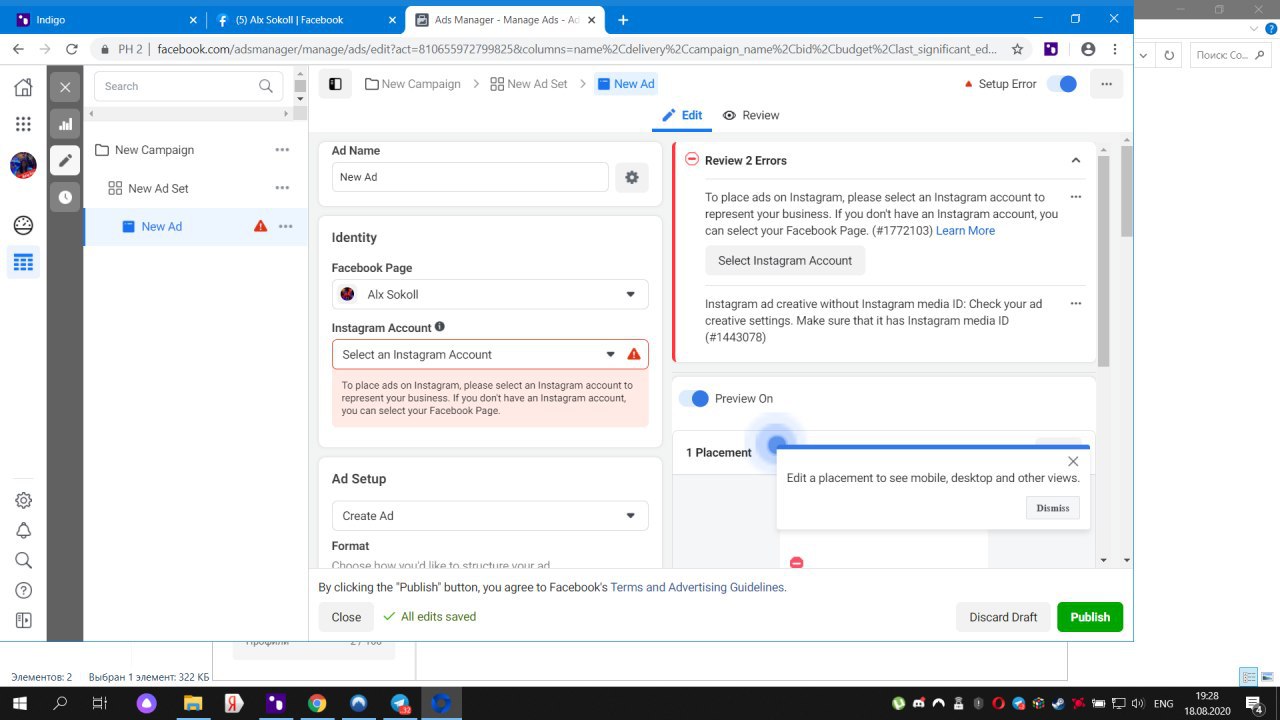The height and width of the screenshot is (720, 1280).
Task: Close the editing pane with the X icon
Action: [x=65, y=87]
